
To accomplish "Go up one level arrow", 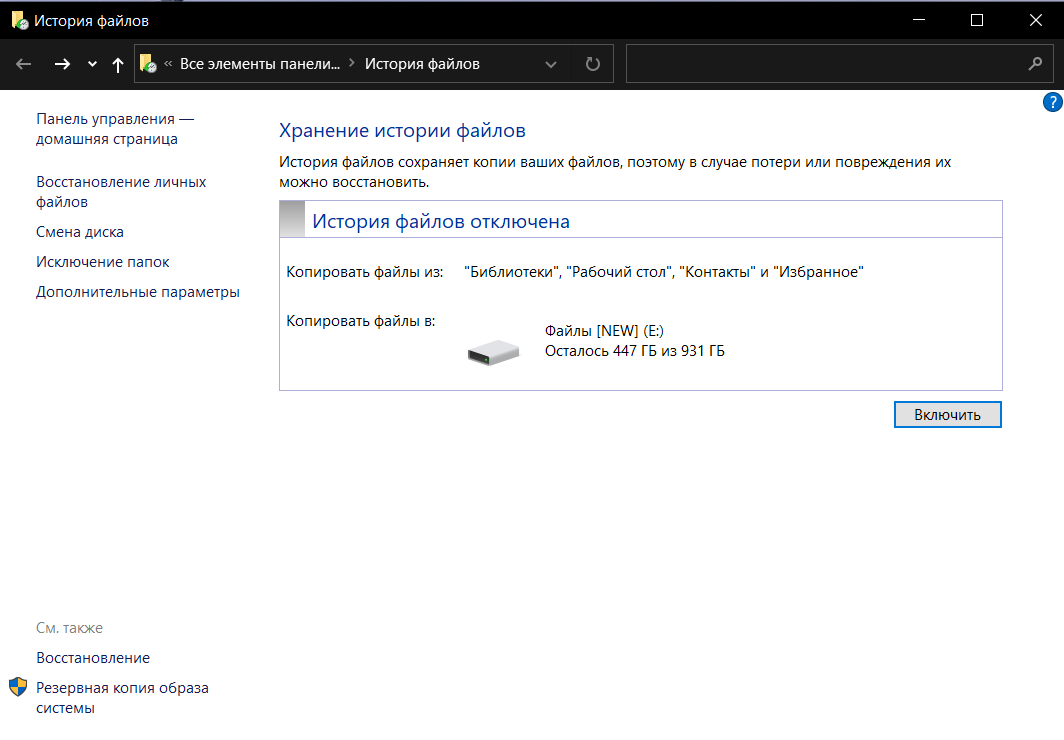I will point(118,64).
